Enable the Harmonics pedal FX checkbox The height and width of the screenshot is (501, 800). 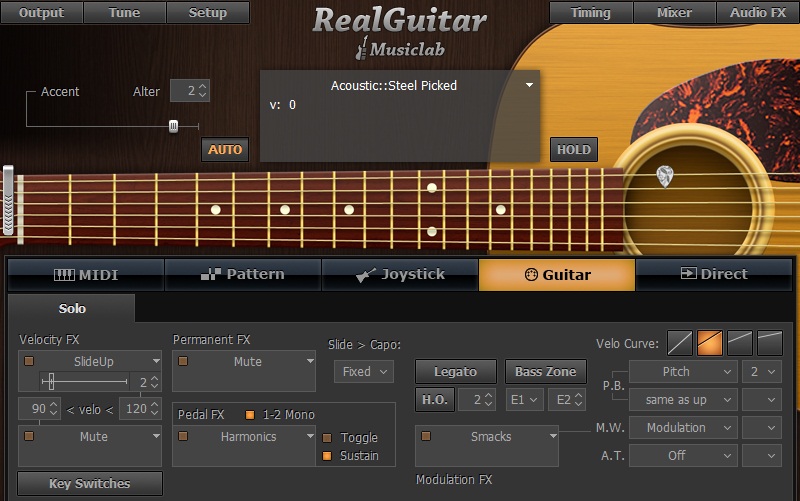183,436
